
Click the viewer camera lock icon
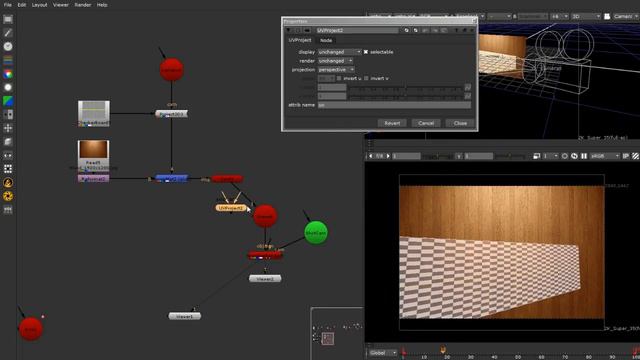coord(607,16)
